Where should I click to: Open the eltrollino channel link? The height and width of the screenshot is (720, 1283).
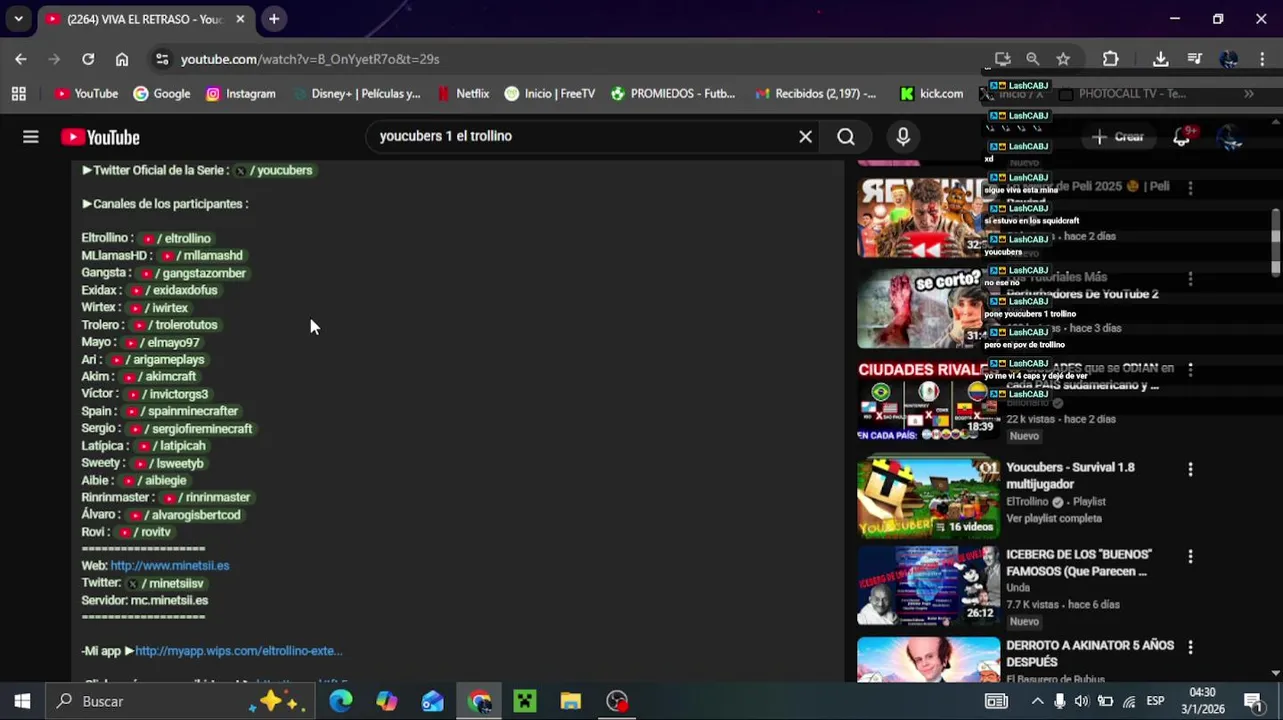coord(176,239)
